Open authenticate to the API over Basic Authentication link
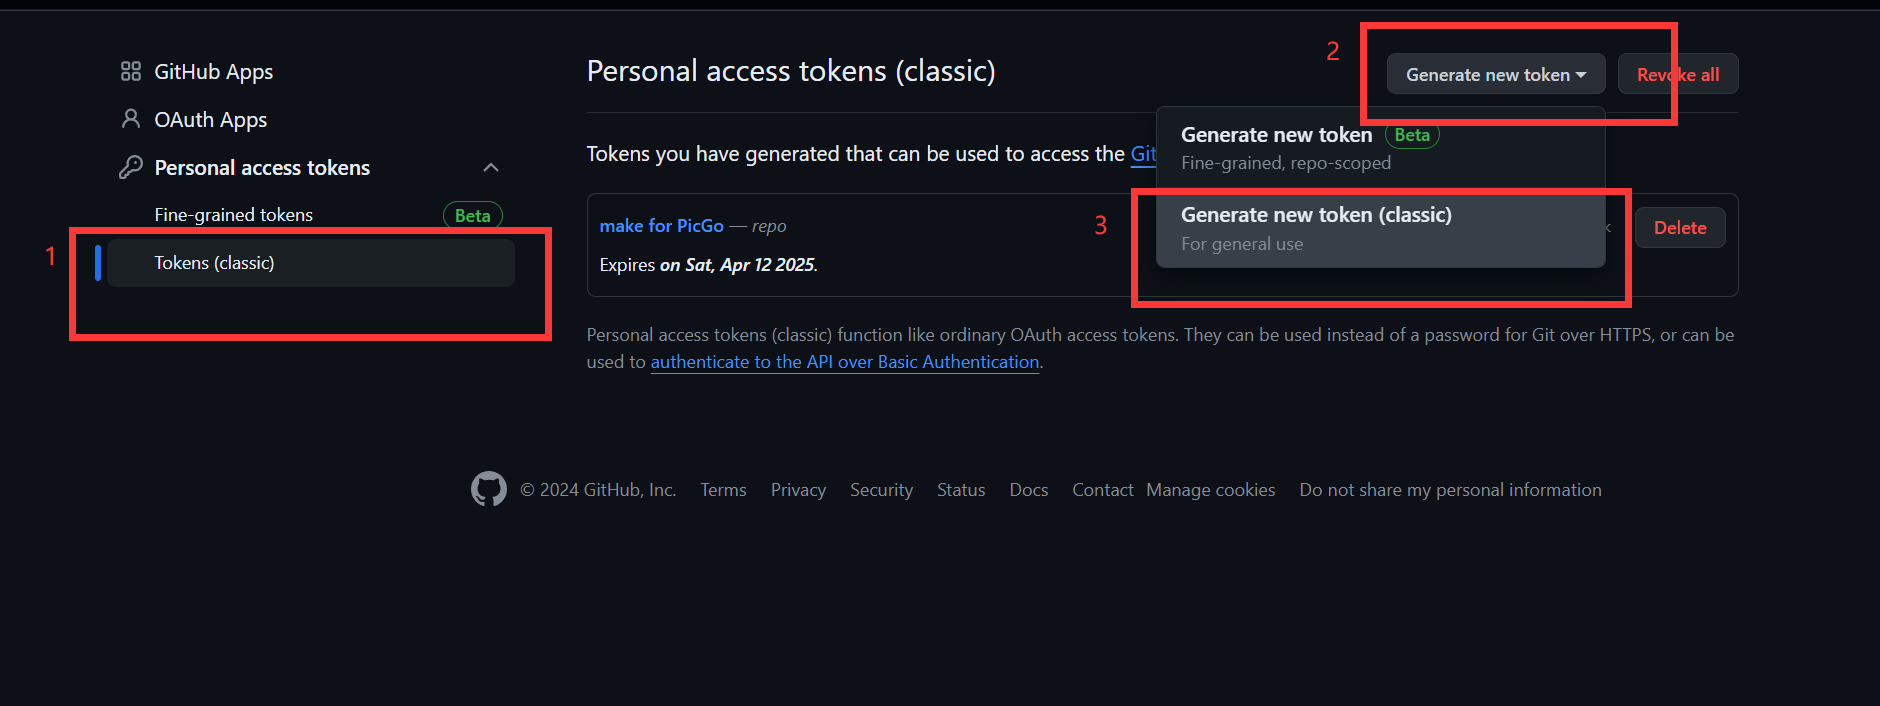Screen dimensions: 1880x706 (x=845, y=362)
